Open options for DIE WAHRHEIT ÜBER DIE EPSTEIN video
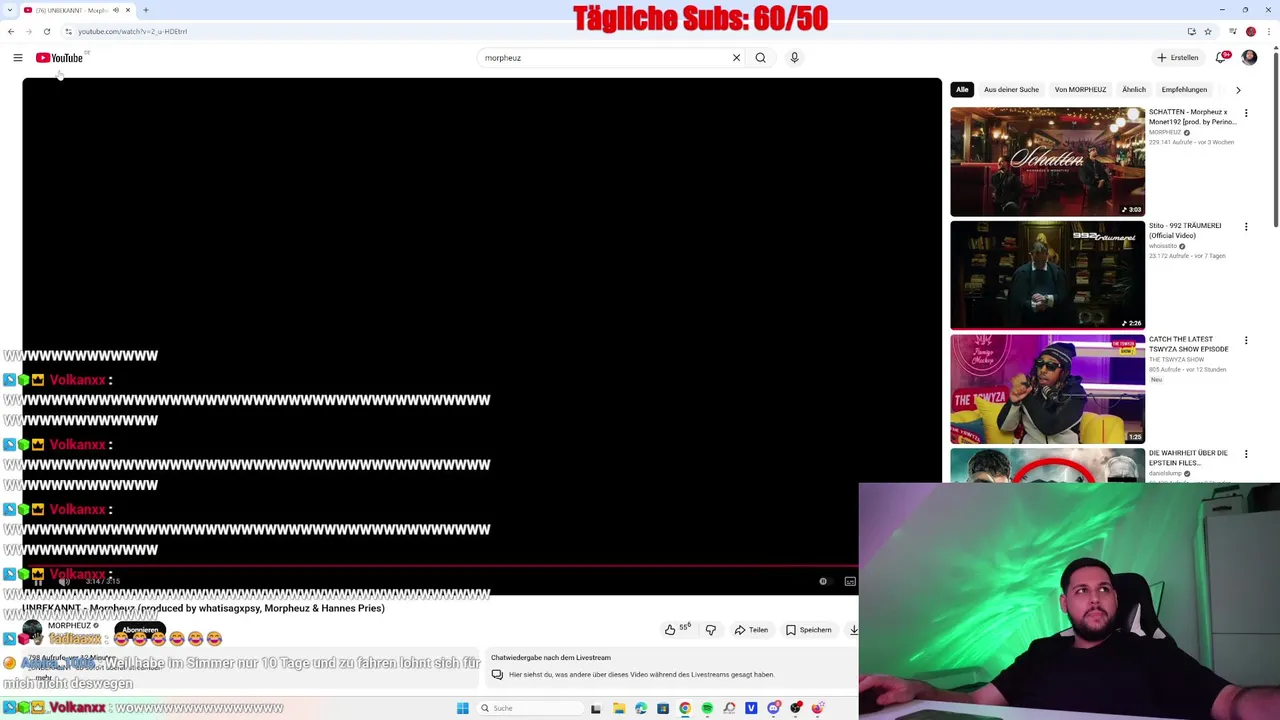This screenshot has height=720, width=1280. coord(1246,454)
